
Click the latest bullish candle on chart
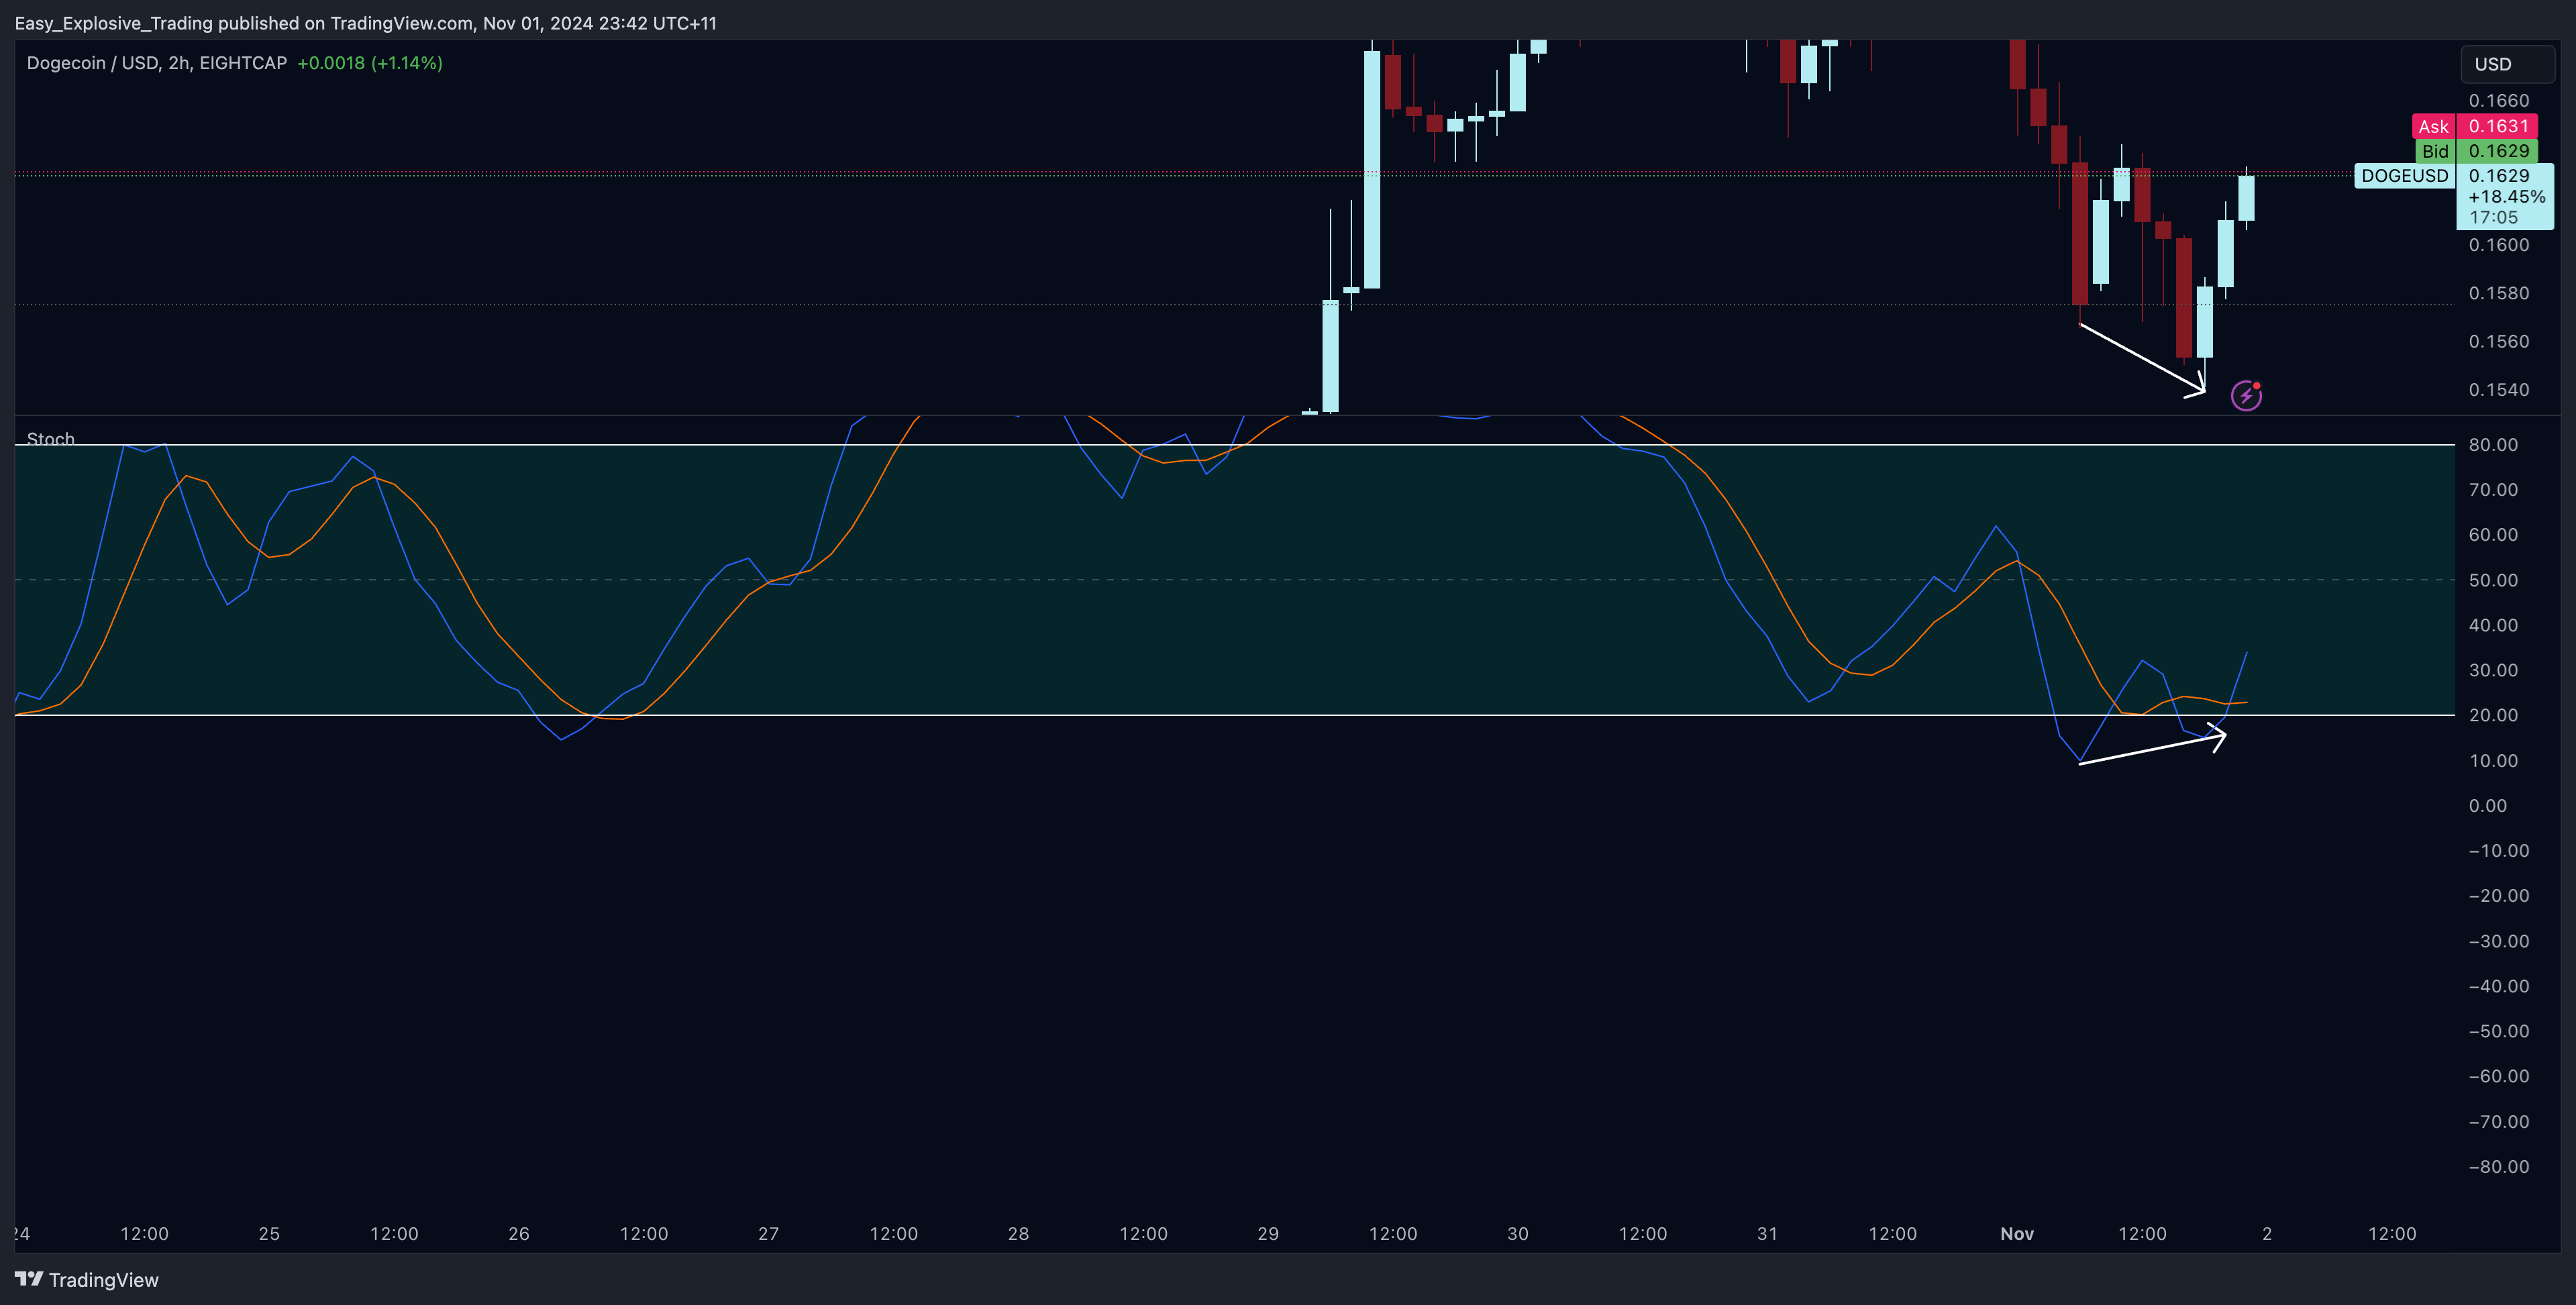(2246, 198)
